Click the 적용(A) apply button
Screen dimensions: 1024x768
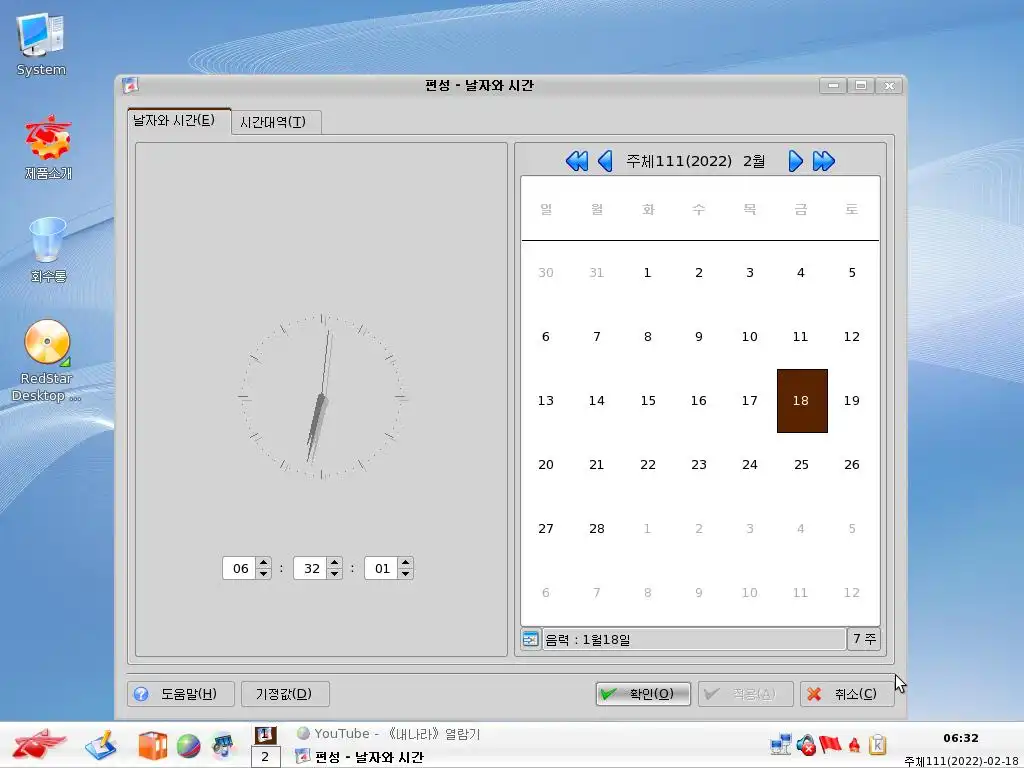pyautogui.click(x=746, y=694)
